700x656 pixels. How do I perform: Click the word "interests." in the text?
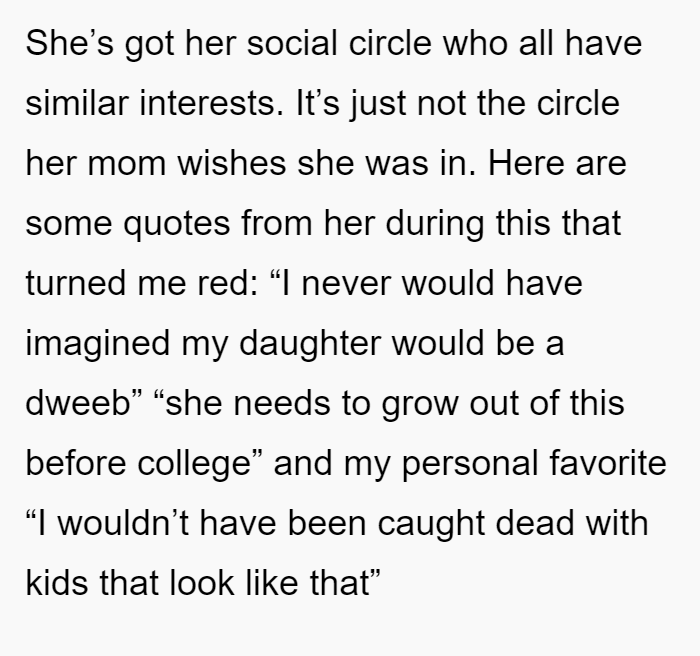[x=212, y=103]
